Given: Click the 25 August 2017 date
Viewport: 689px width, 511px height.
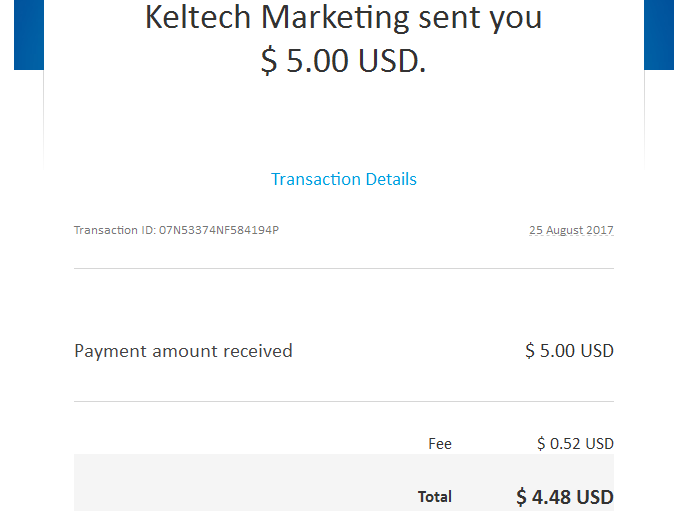Looking at the screenshot, I should [x=571, y=230].
